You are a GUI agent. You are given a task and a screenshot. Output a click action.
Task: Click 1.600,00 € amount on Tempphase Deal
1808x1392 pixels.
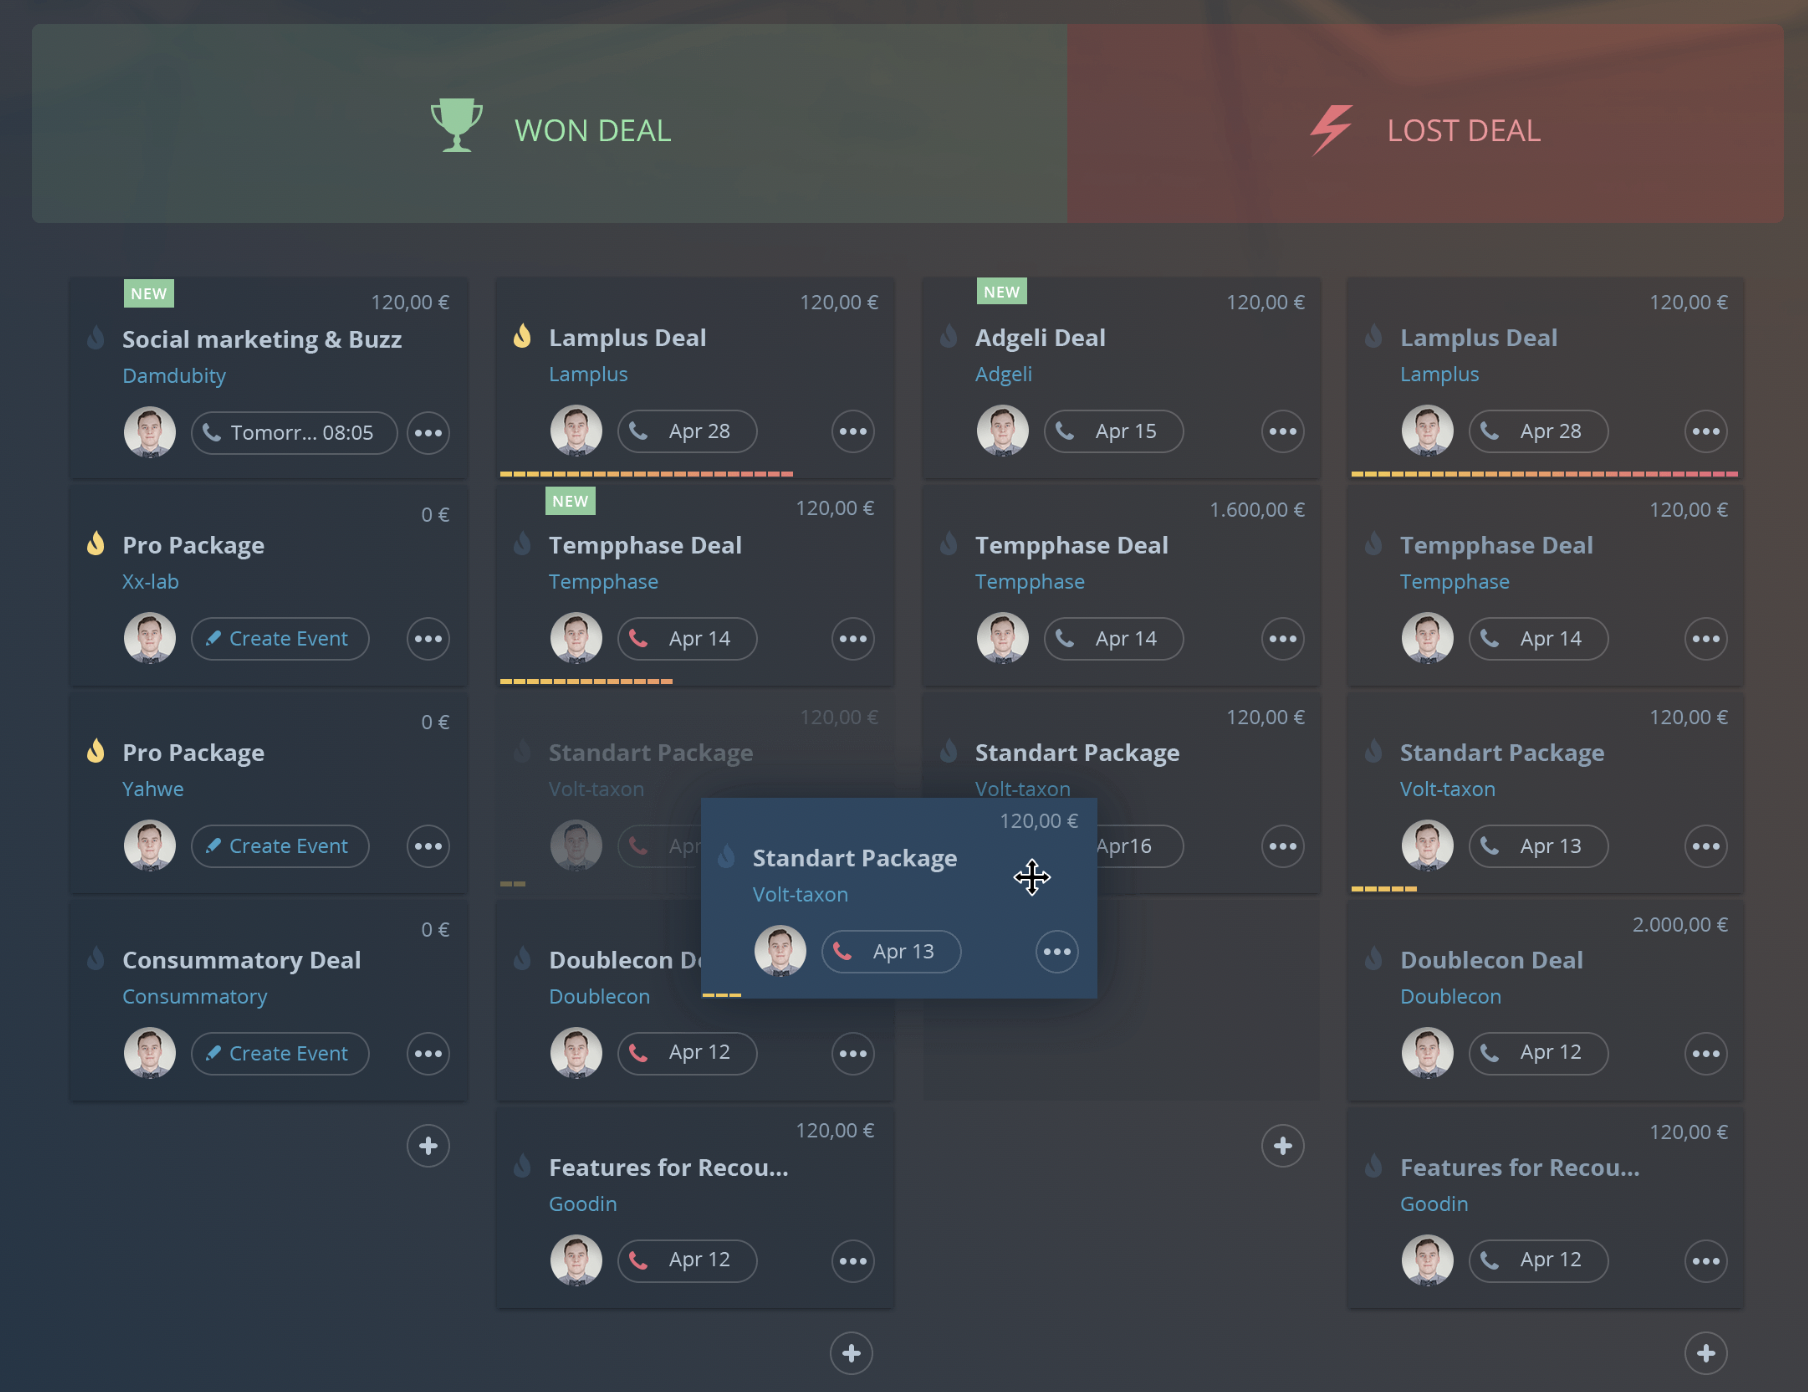coord(1257,510)
